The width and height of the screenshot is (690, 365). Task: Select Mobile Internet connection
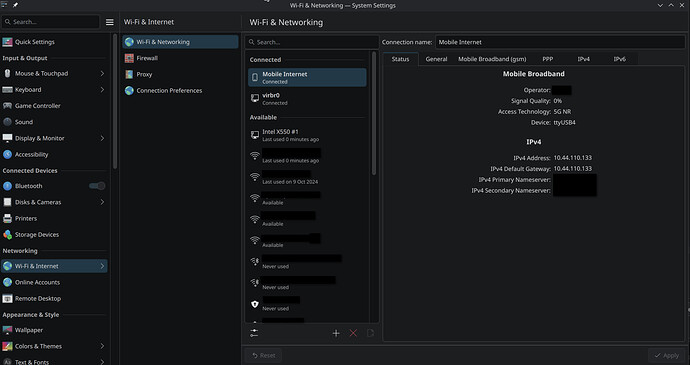click(x=307, y=77)
